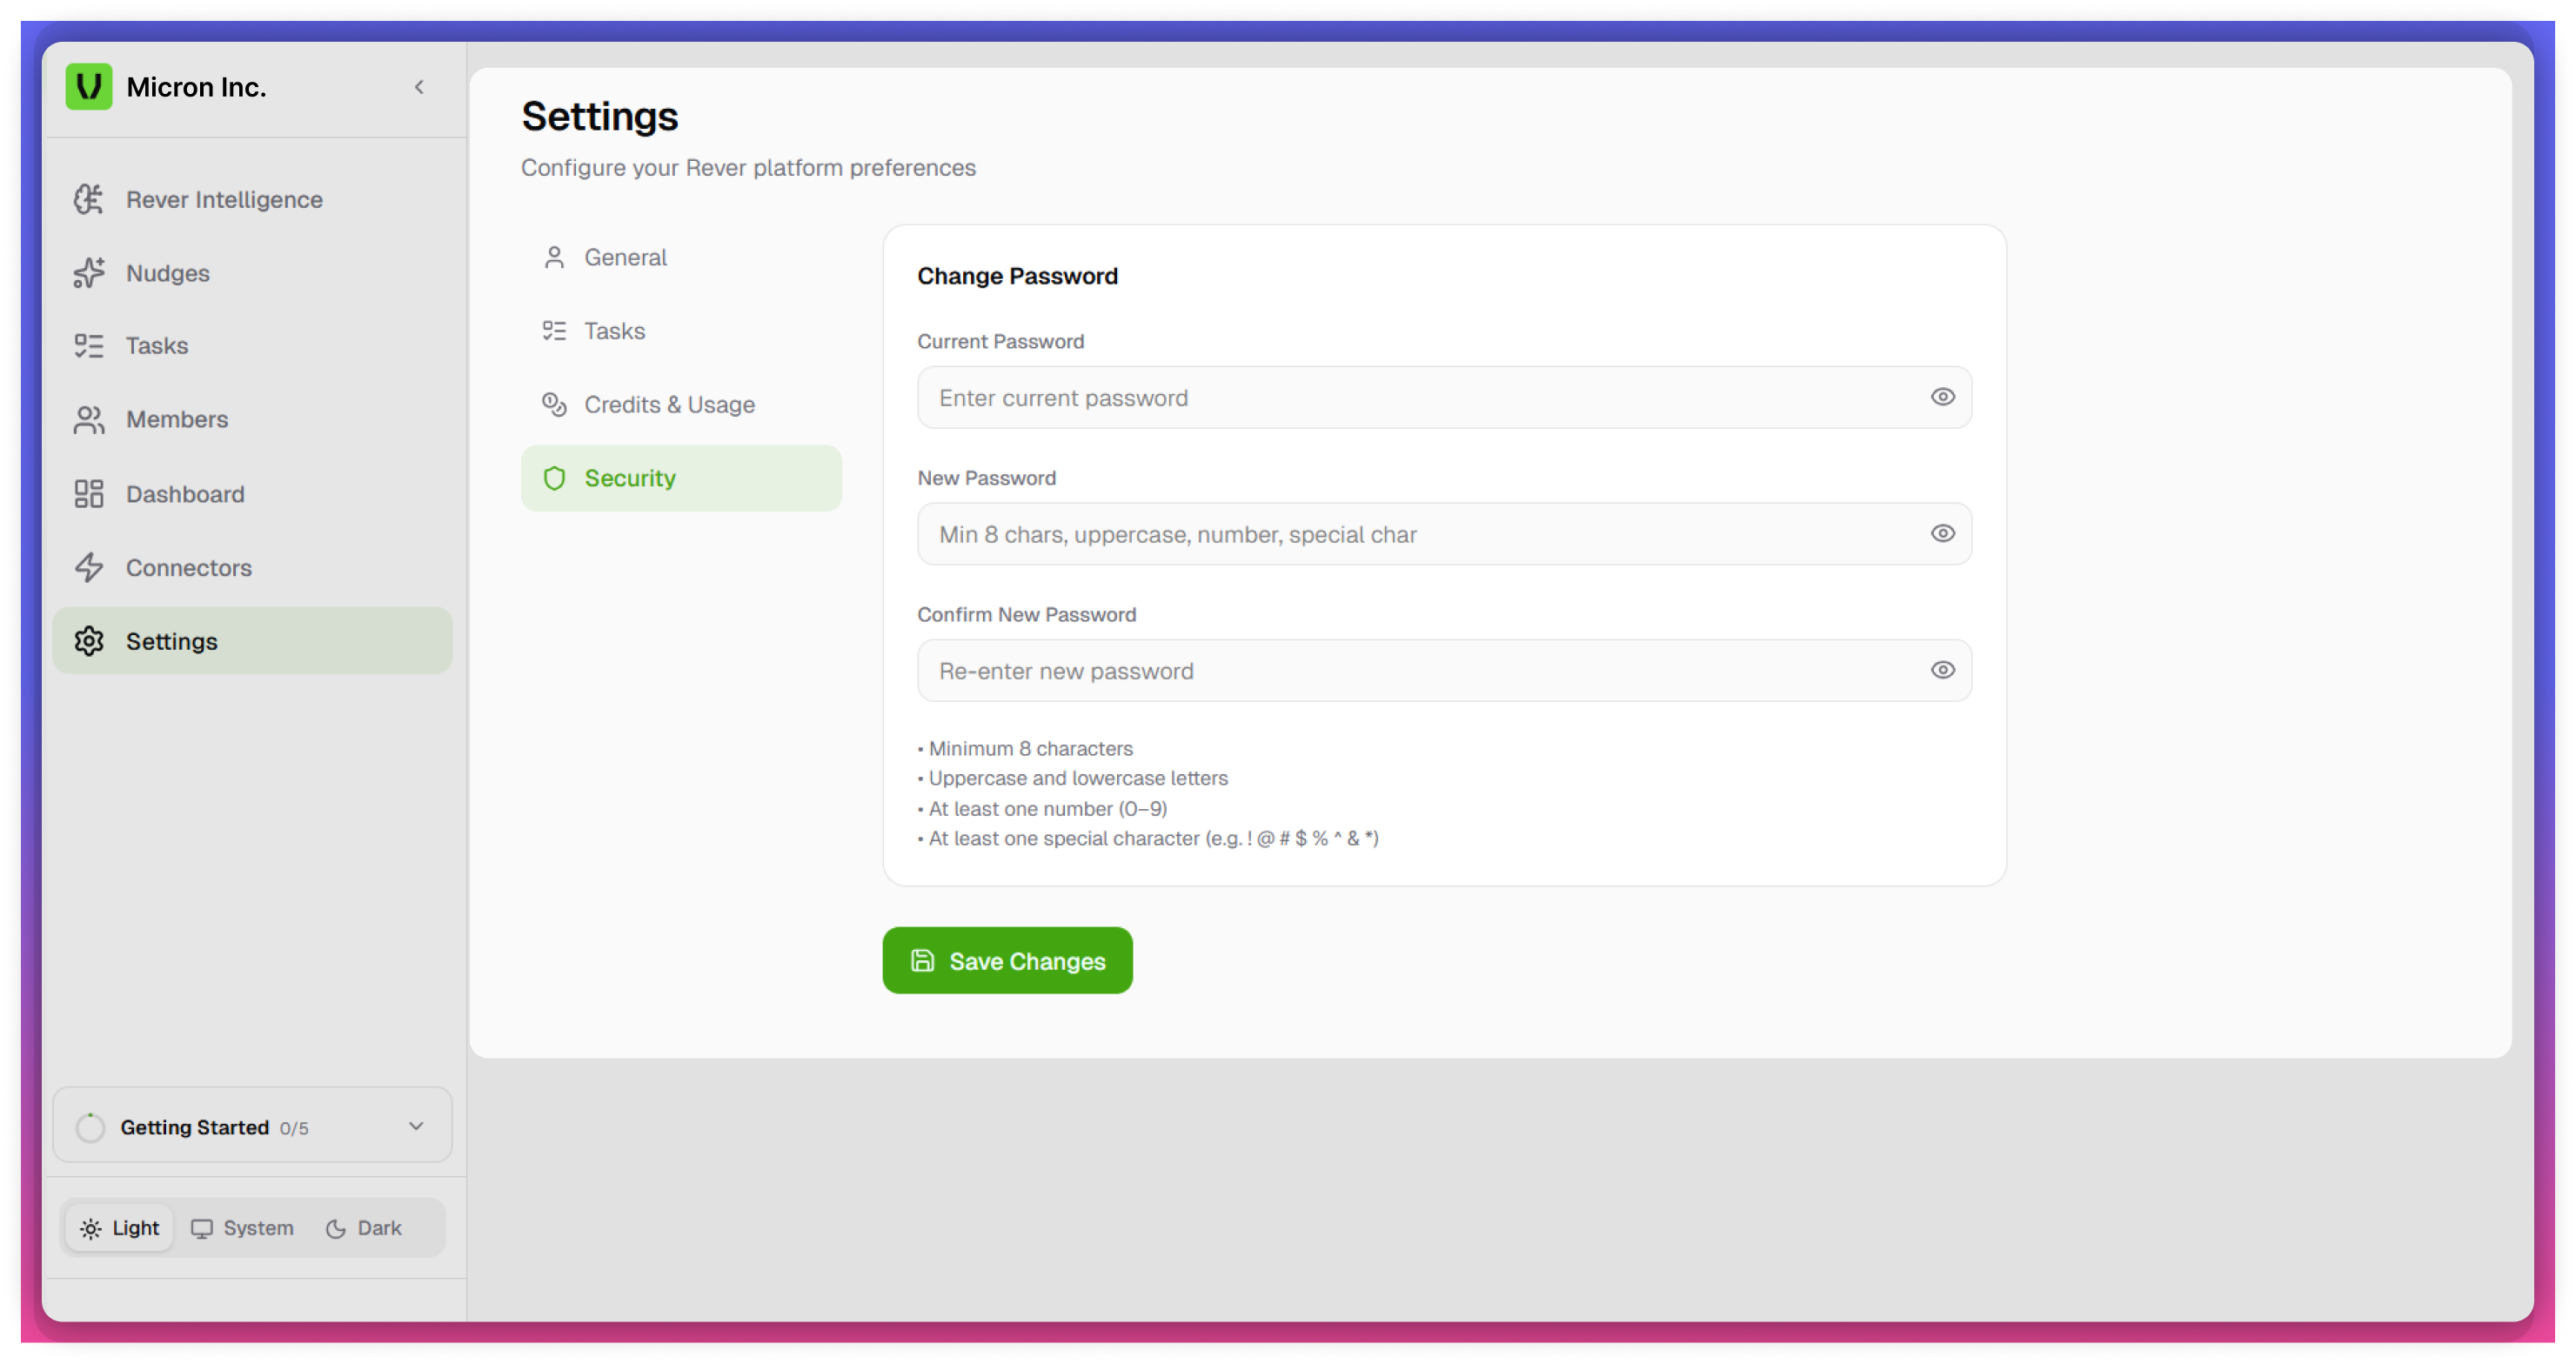Switch to Tasks settings tab

614,331
